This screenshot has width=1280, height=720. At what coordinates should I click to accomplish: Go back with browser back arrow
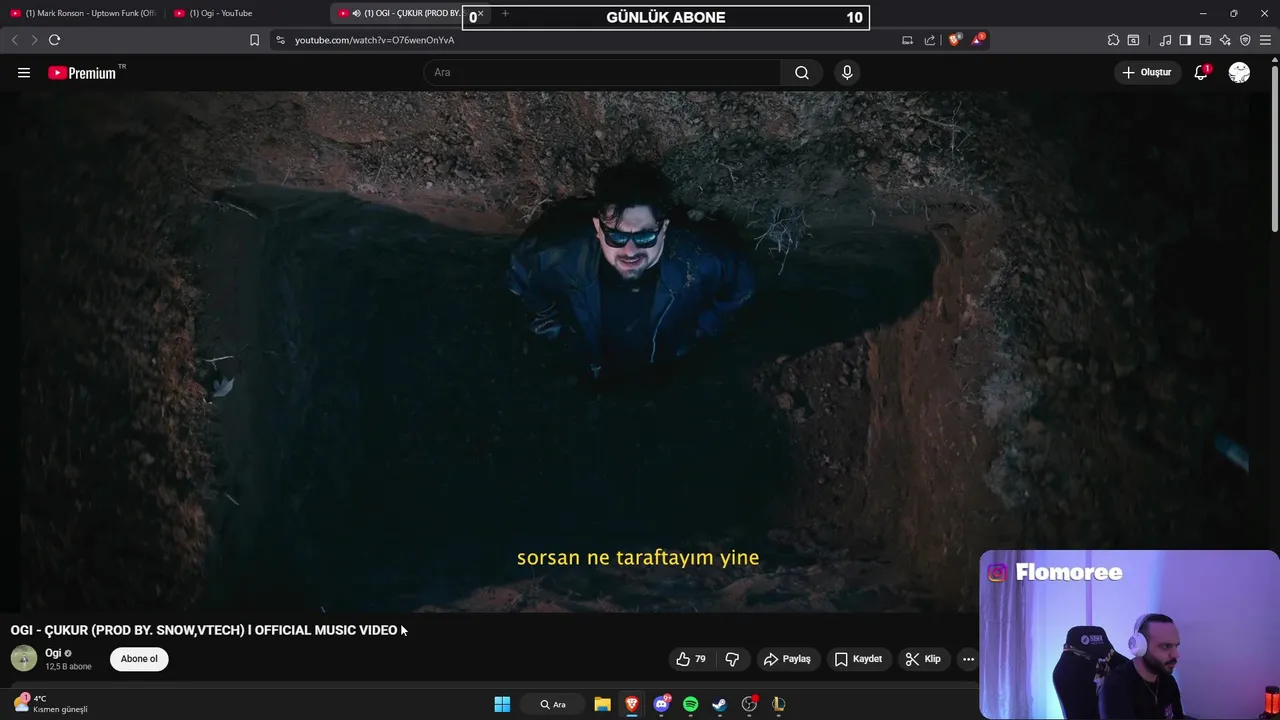click(14, 40)
